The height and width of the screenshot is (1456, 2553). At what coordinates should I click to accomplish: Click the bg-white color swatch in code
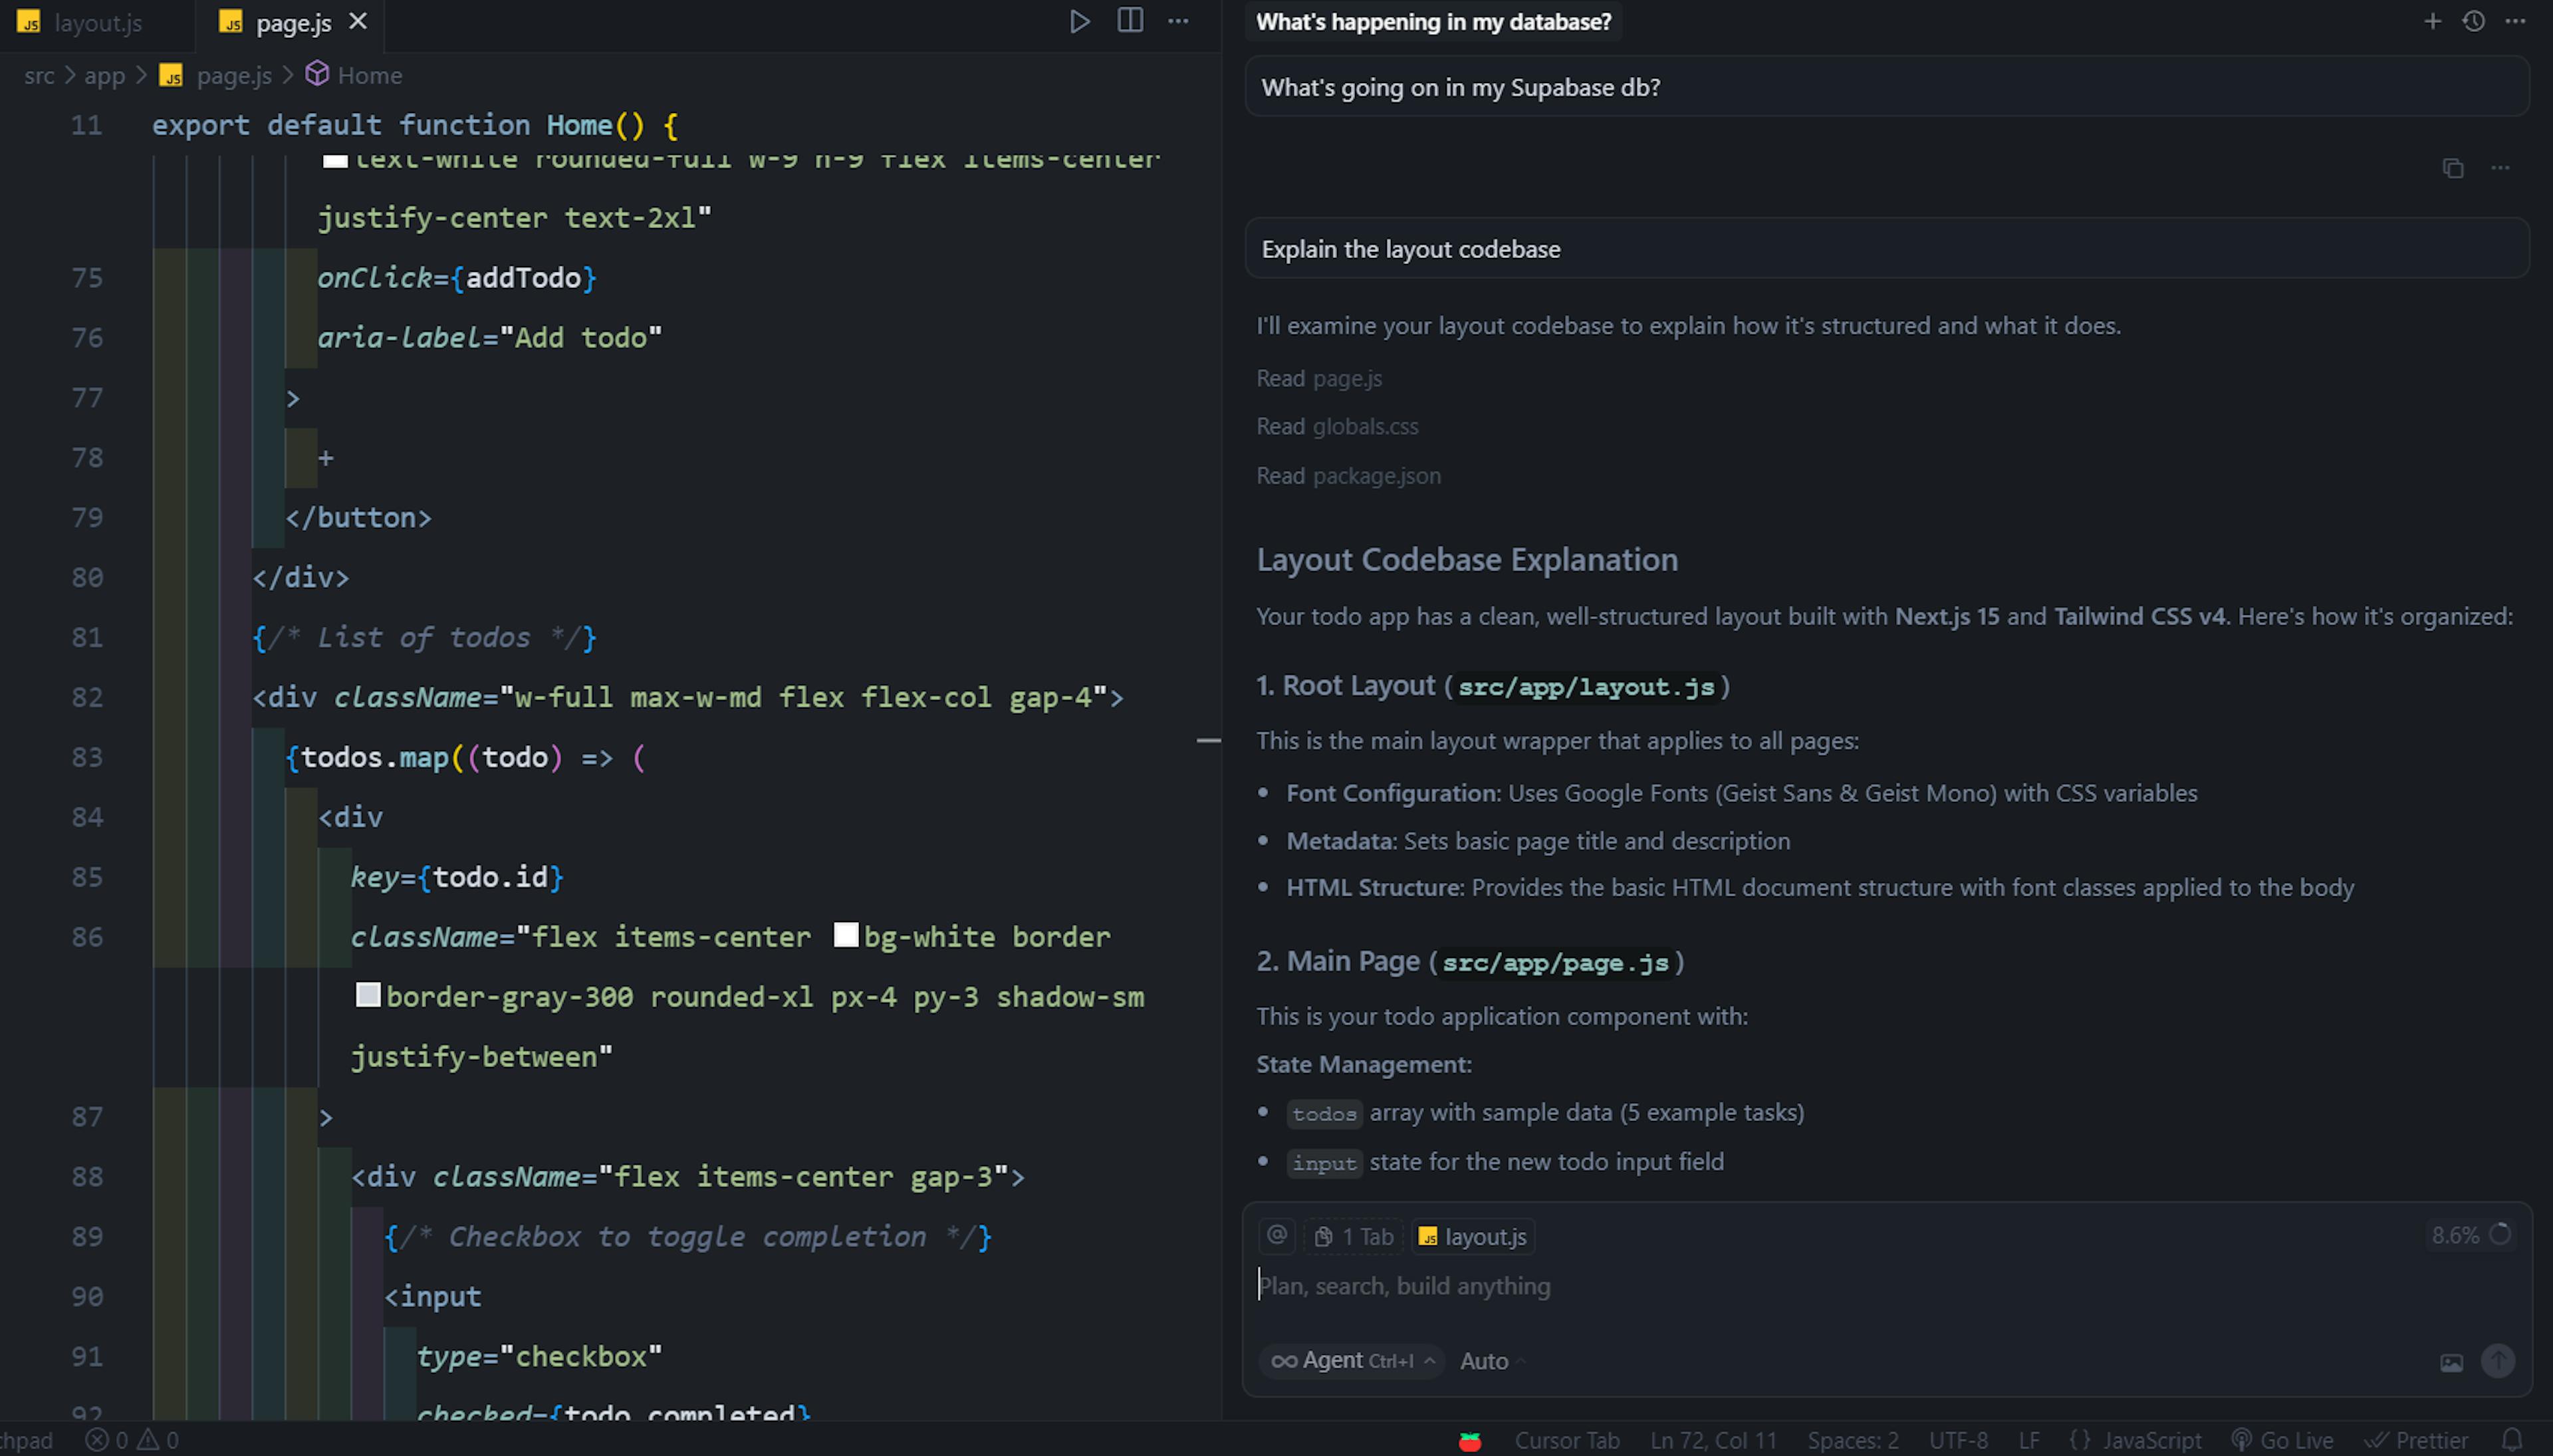pos(846,935)
